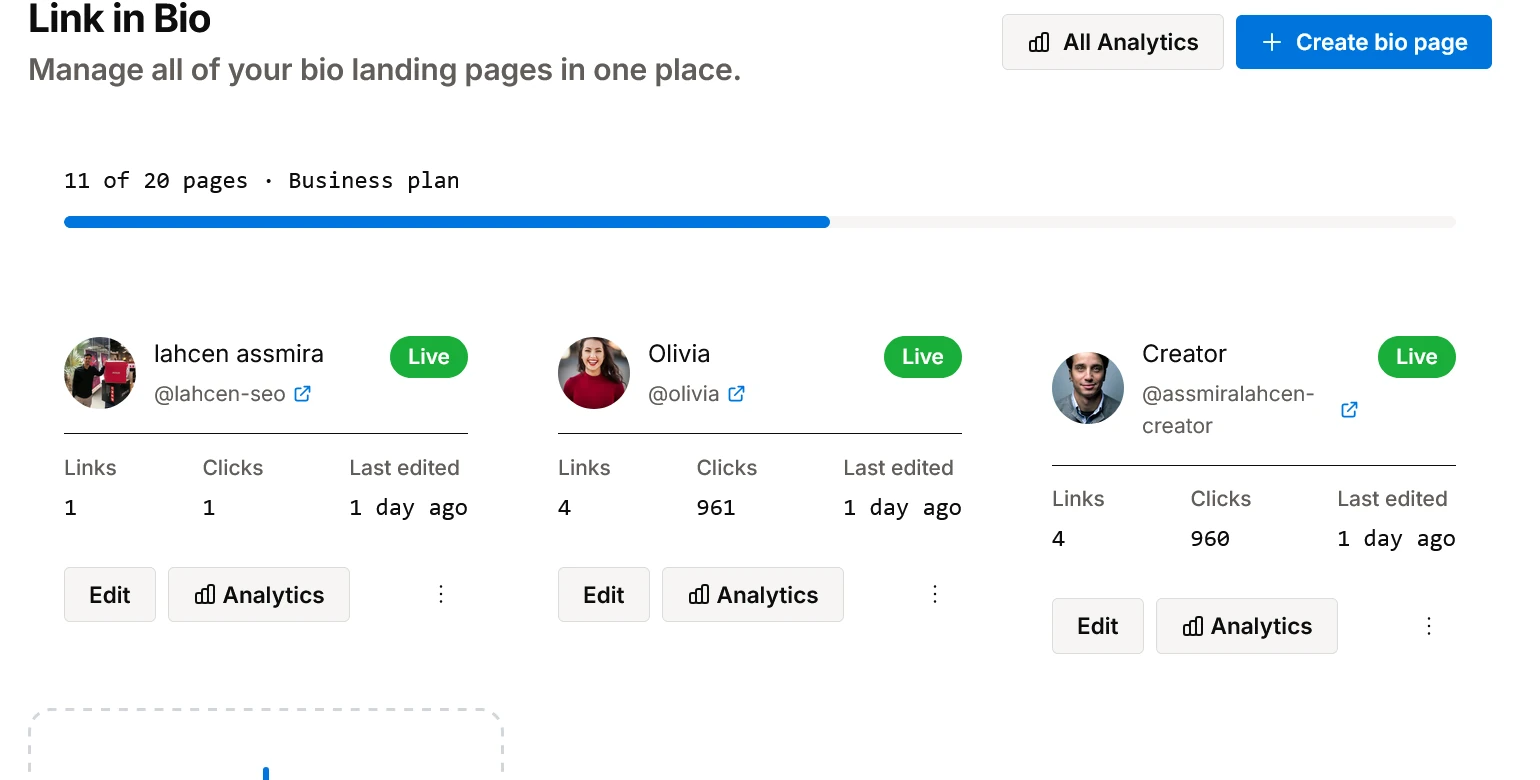The height and width of the screenshot is (780, 1540).
Task: Click Creator profile avatar
Action: click(x=1088, y=388)
